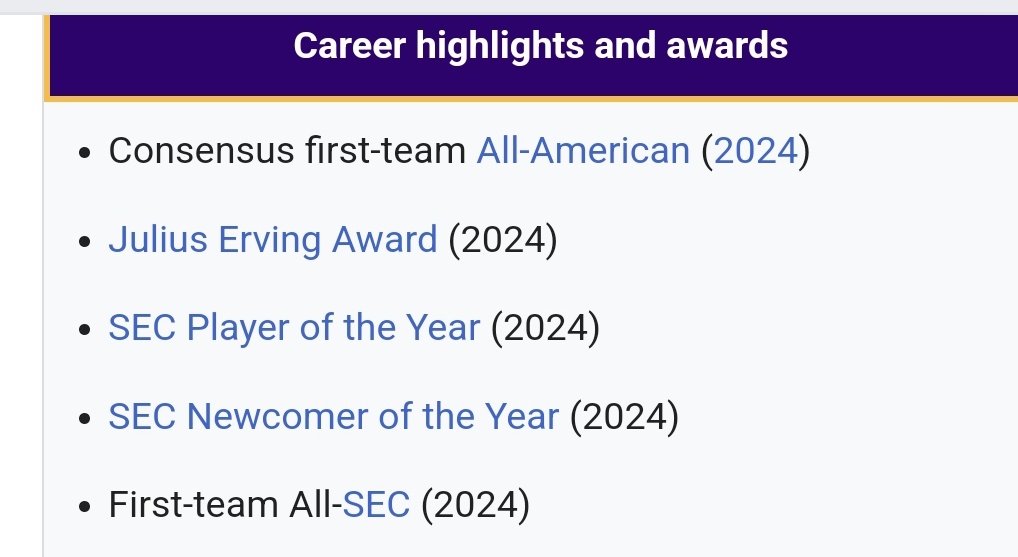Click the 'First-team All-' plain text
The height and width of the screenshot is (557, 1018).
(x=225, y=504)
